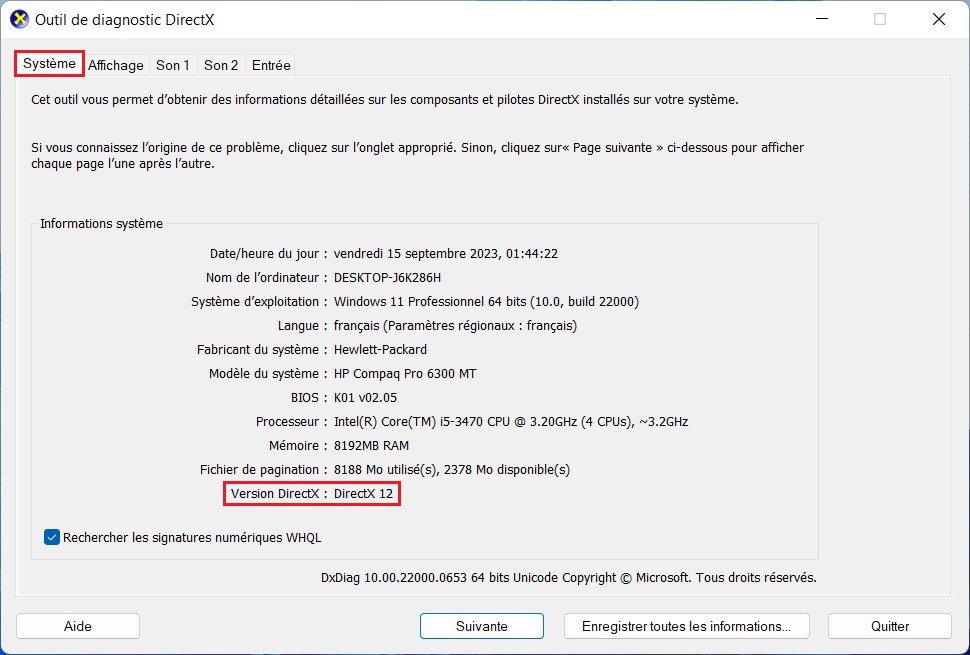
Task: Select processor value Intel Core i5-3470
Action: (x=511, y=422)
